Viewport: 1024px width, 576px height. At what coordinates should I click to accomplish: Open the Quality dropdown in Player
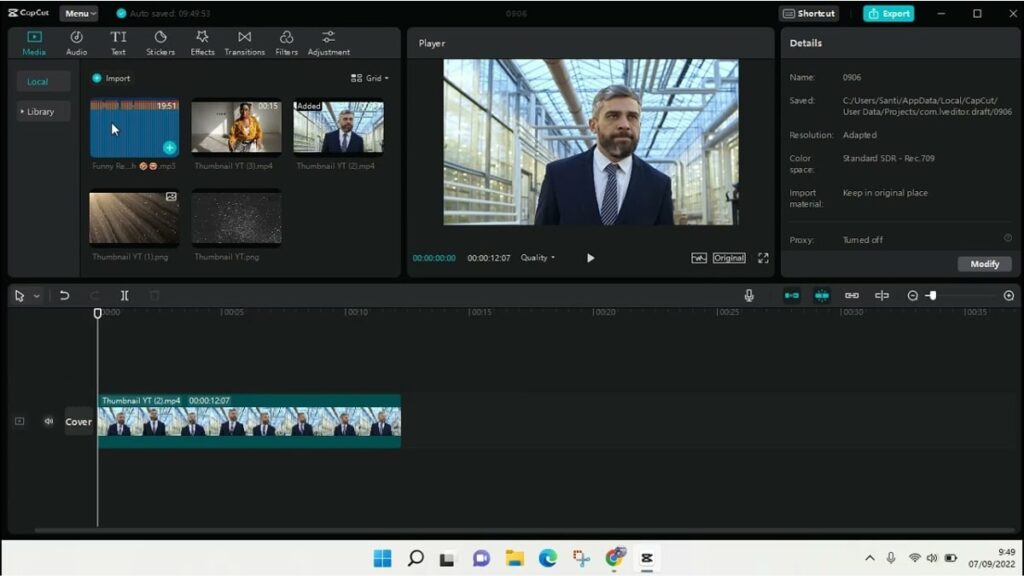[537, 258]
